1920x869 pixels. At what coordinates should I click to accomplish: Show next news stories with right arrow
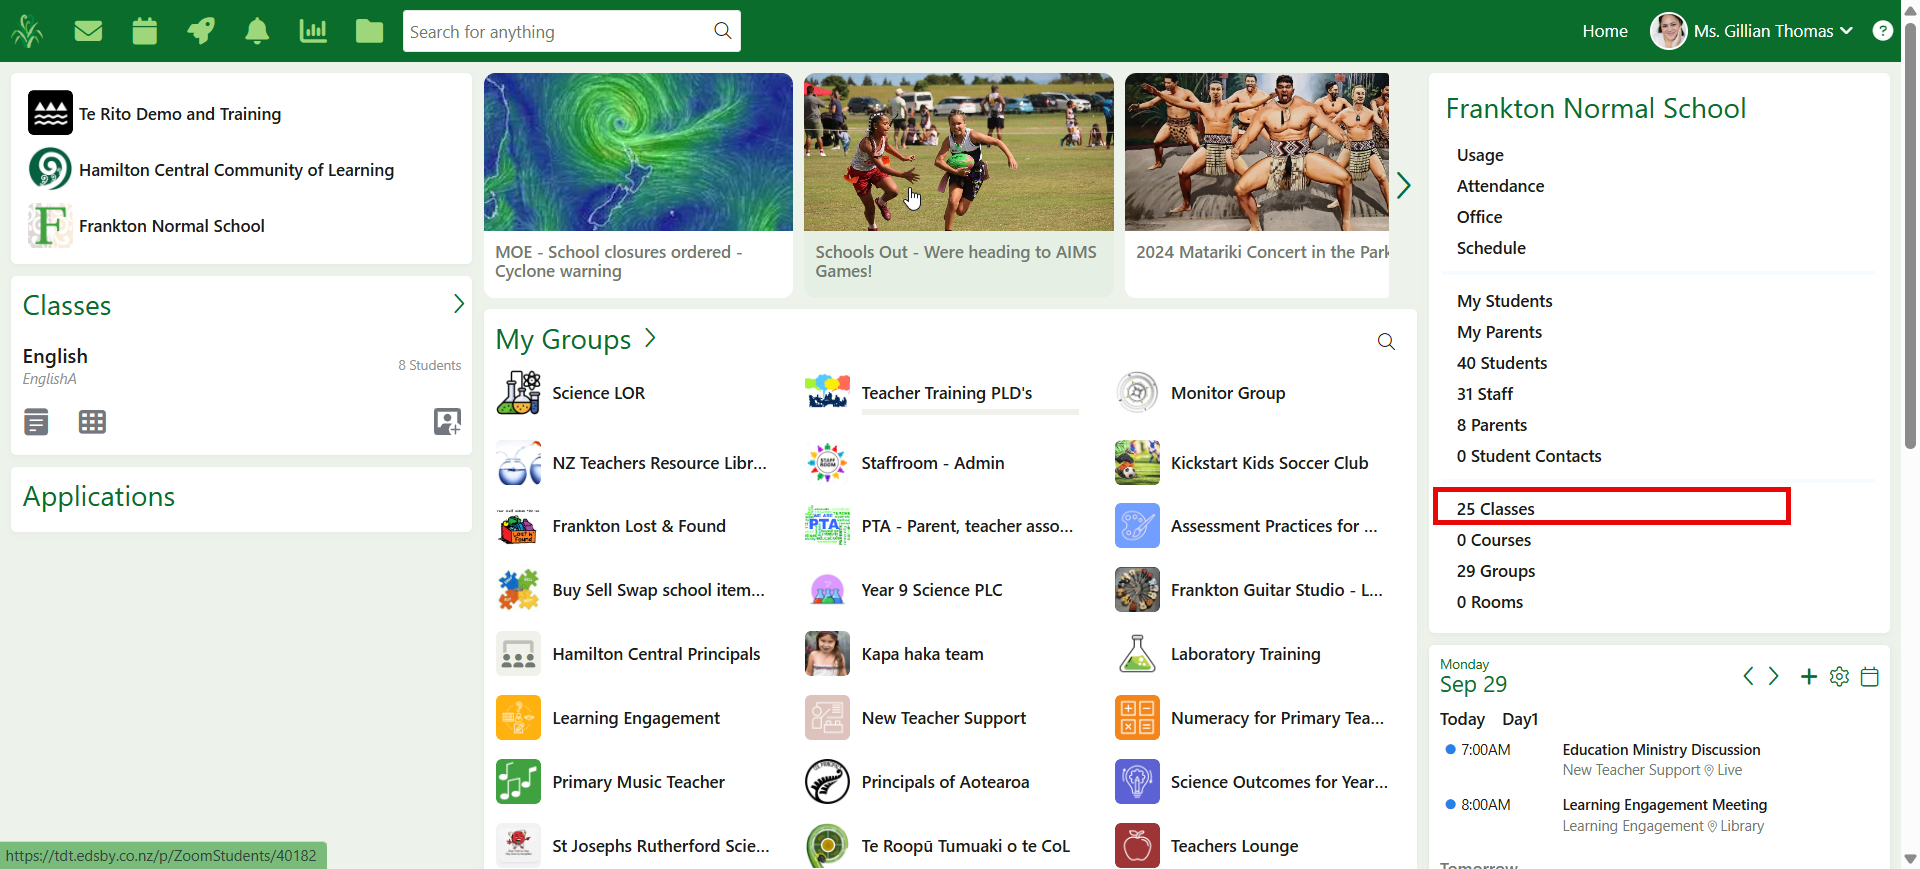(x=1403, y=185)
